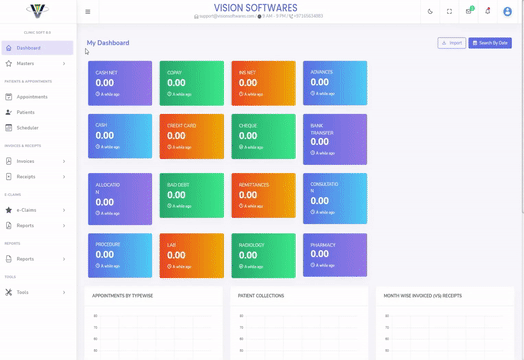Open the Tools menu item
The width and height of the screenshot is (524, 360).
click(x=35, y=292)
